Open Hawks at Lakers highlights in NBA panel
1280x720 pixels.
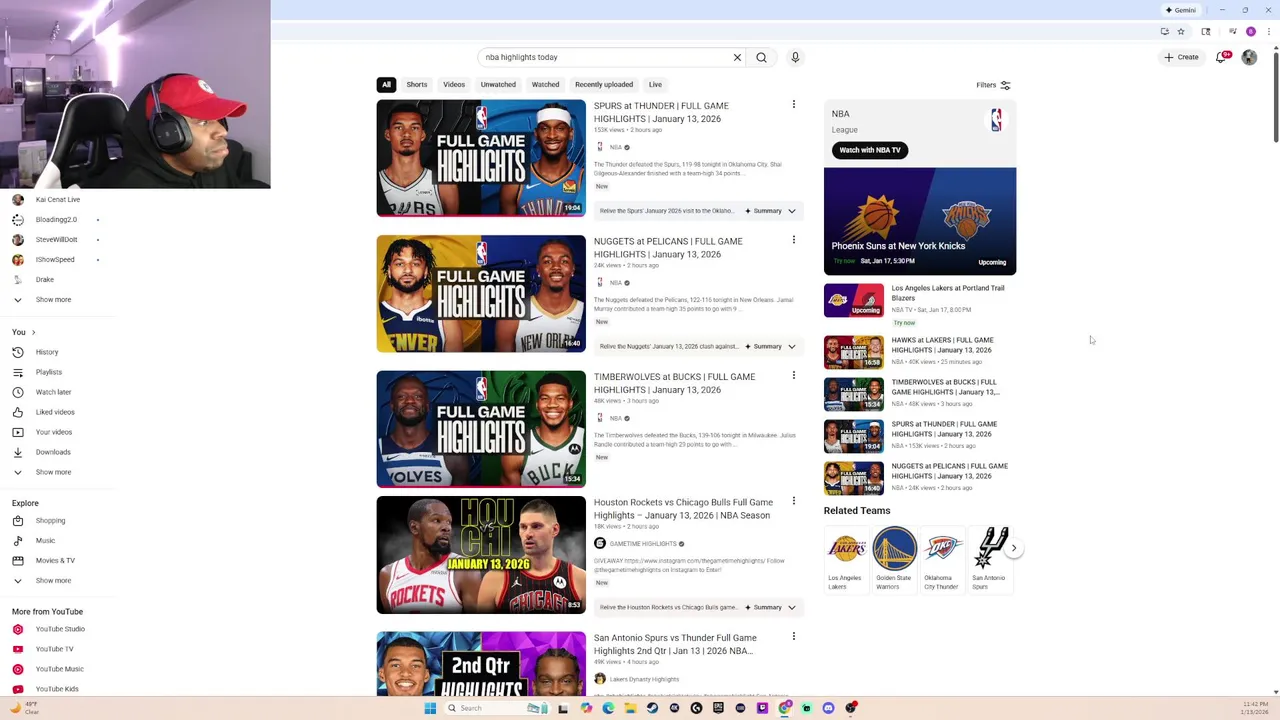(x=919, y=351)
